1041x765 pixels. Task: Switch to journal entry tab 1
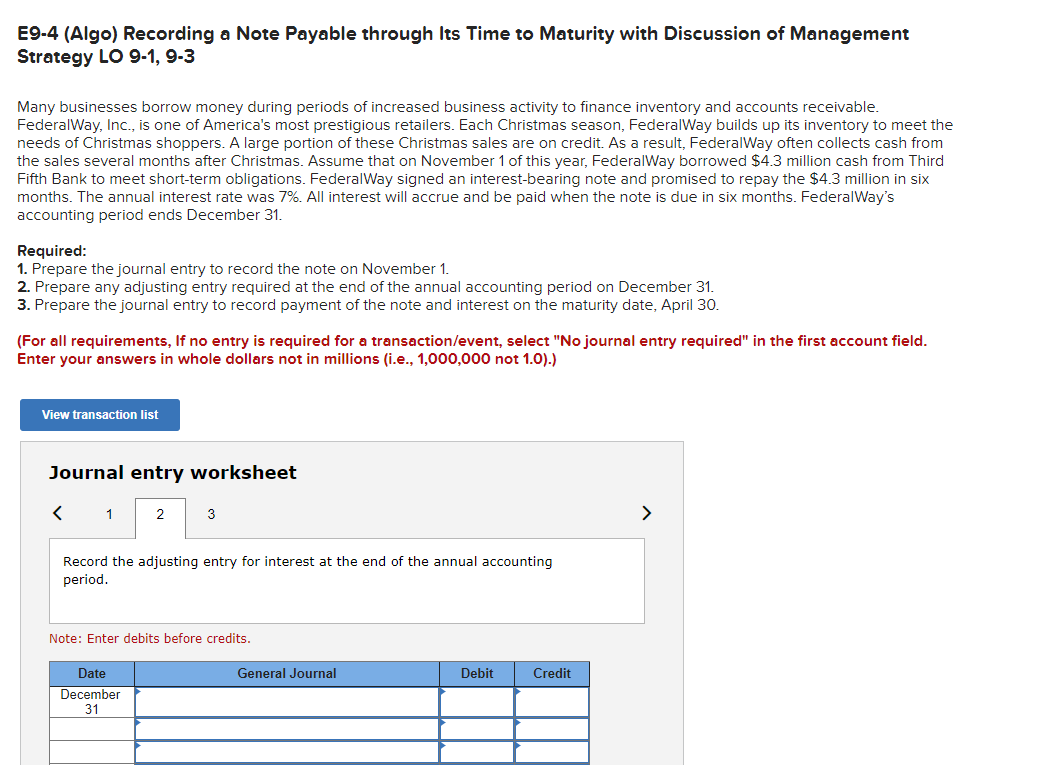click(x=109, y=514)
